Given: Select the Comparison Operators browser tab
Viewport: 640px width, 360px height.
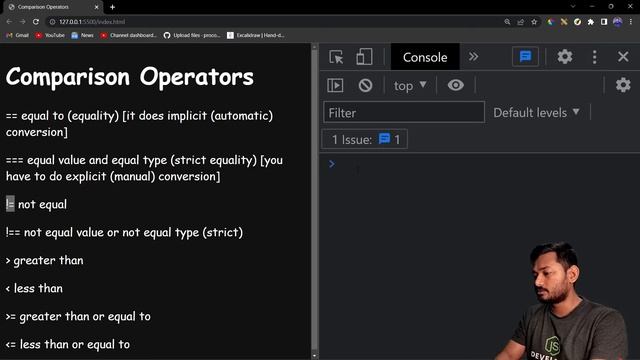Looking at the screenshot, I should [x=53, y=7].
